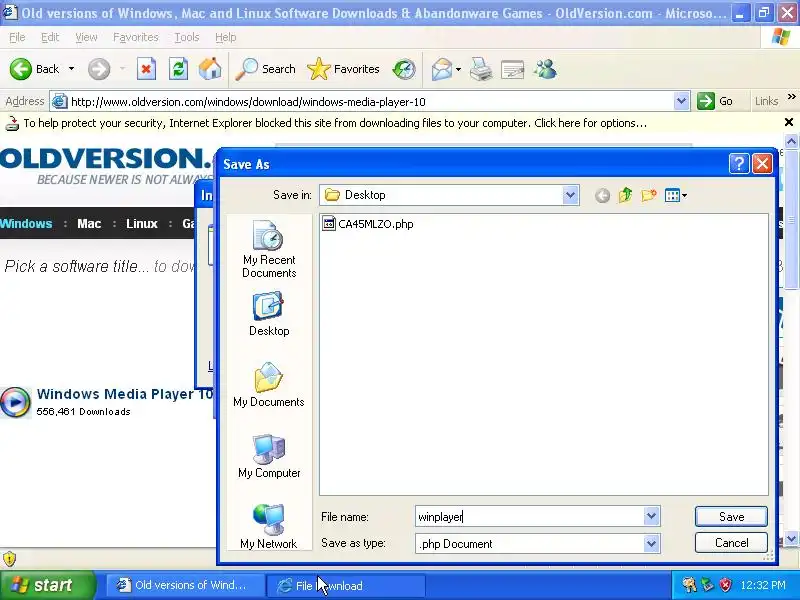Go up one level folder icon
The width and height of the screenshot is (800, 600).
coord(626,195)
